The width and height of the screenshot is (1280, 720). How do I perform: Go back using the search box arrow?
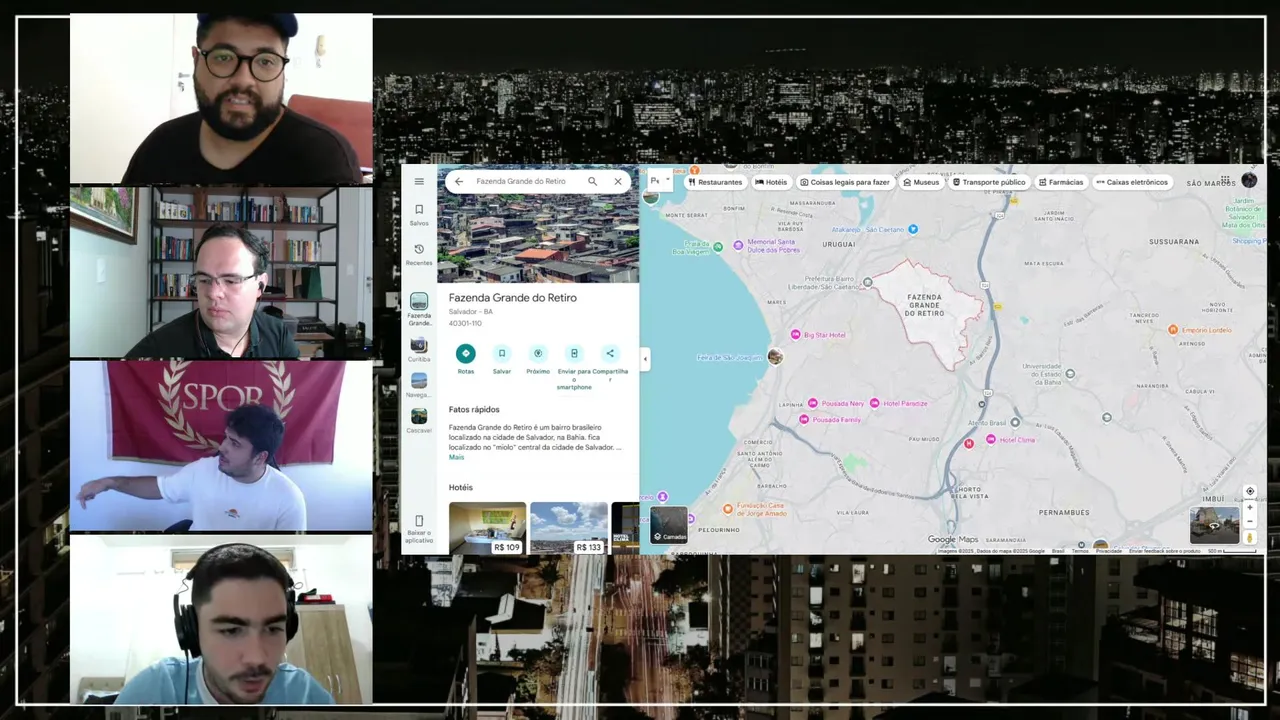[459, 181]
